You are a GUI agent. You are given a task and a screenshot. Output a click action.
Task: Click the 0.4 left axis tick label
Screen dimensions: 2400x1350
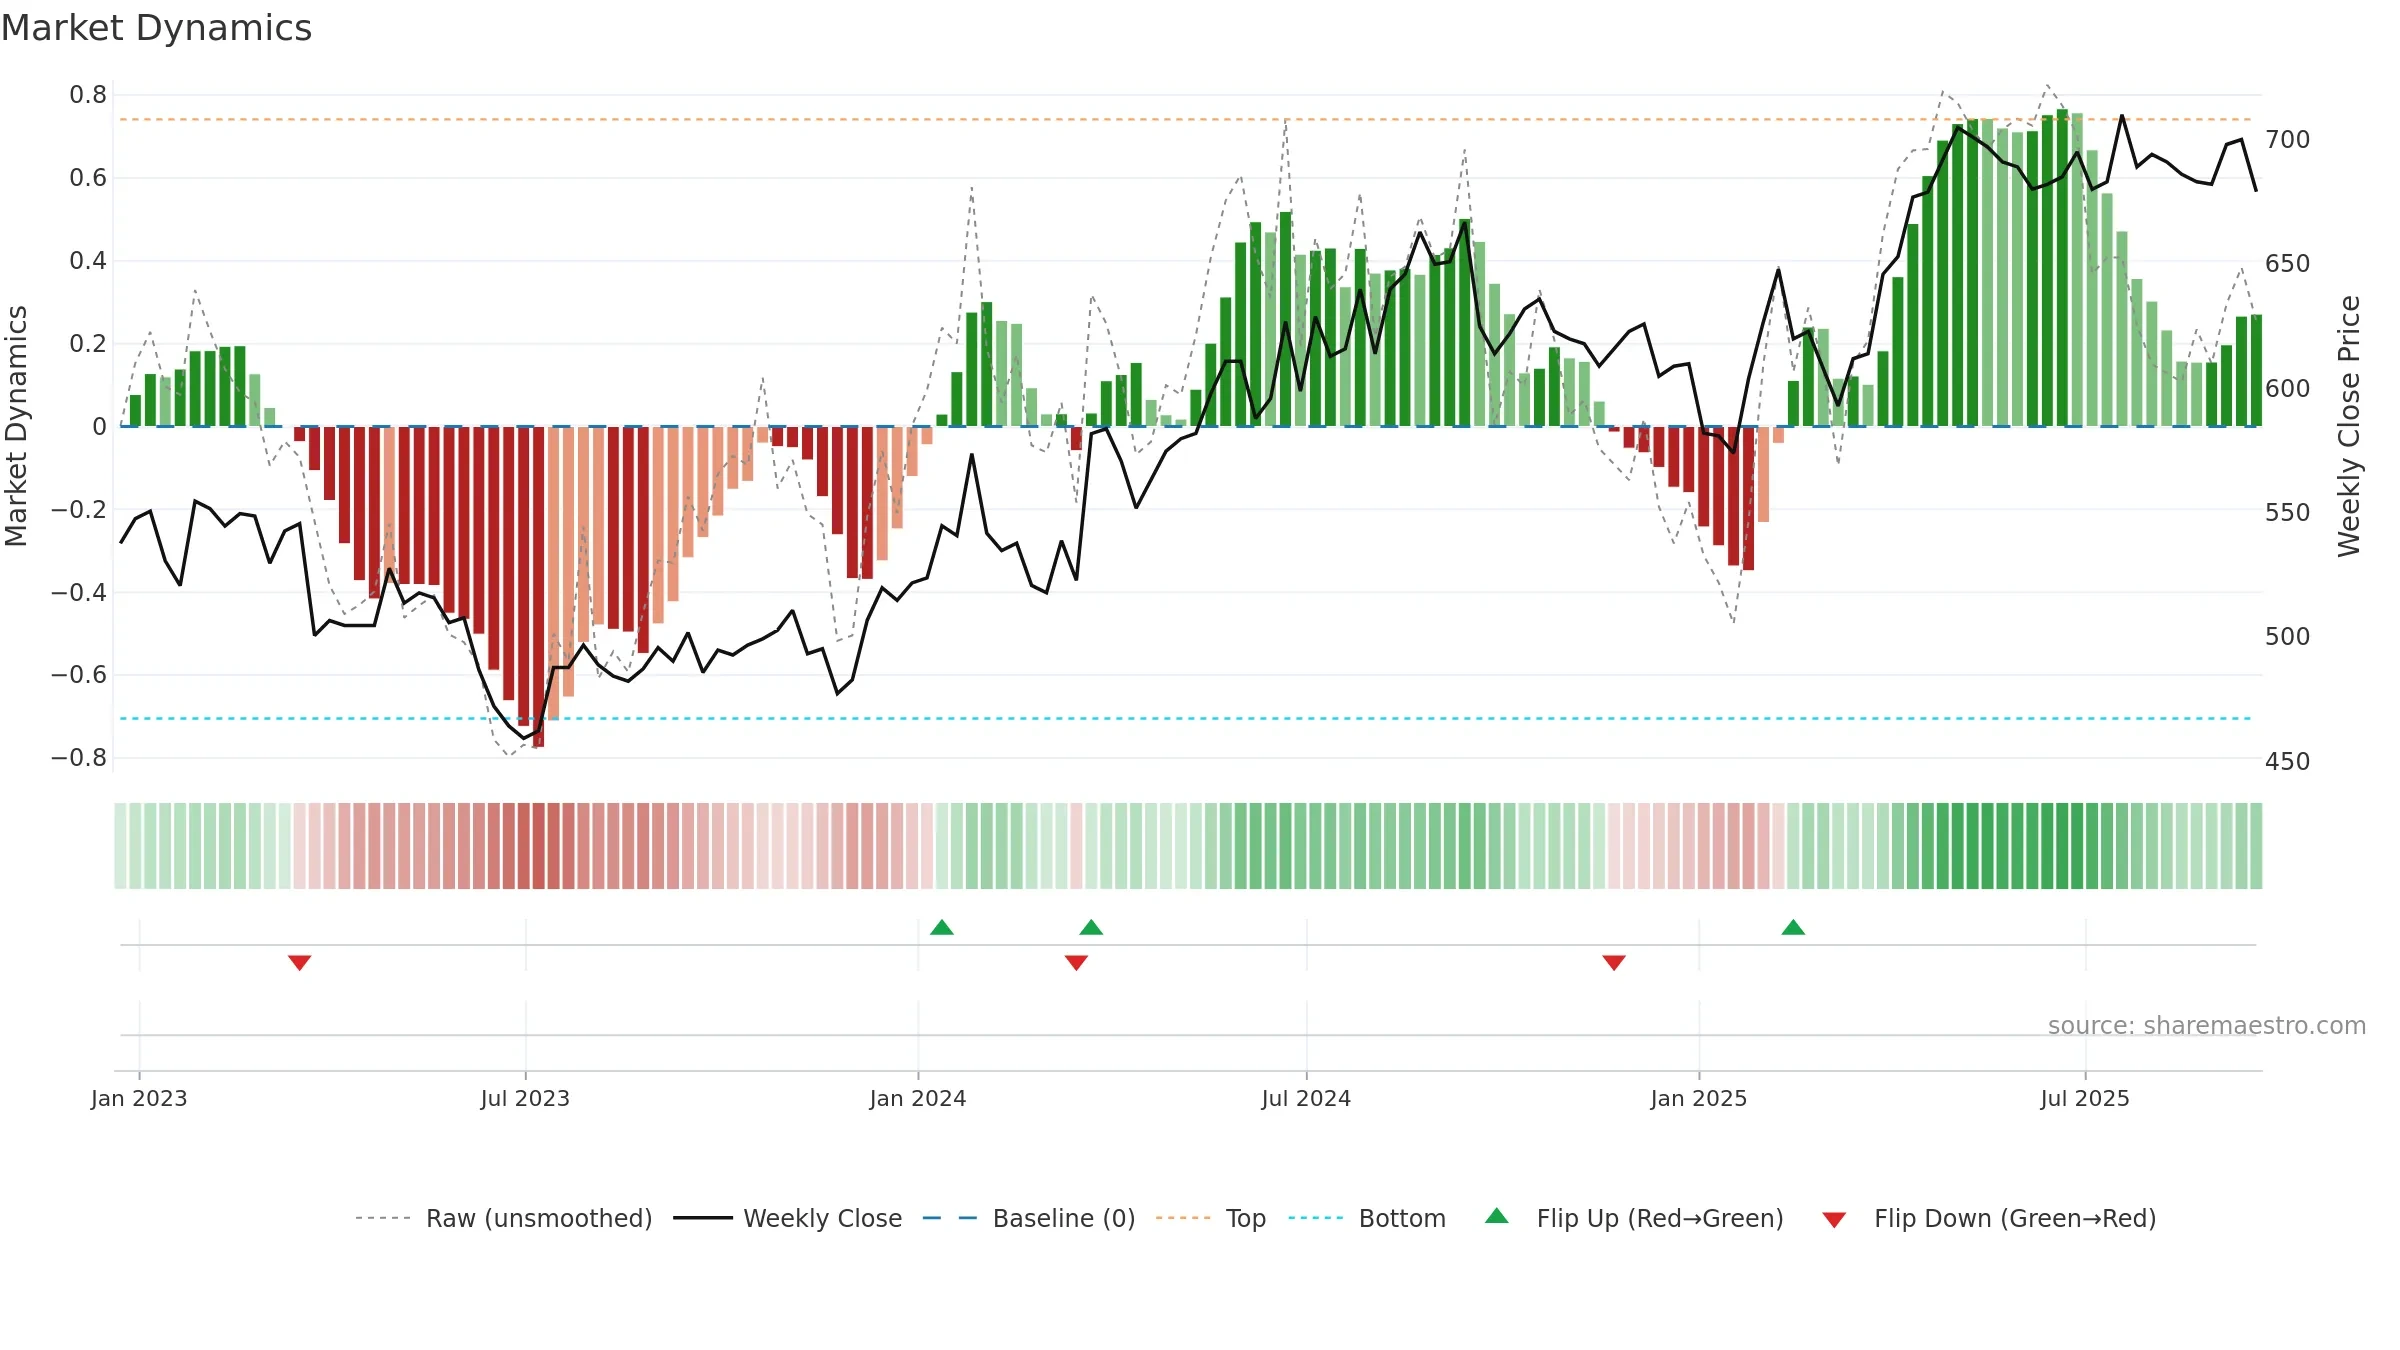click(88, 261)
